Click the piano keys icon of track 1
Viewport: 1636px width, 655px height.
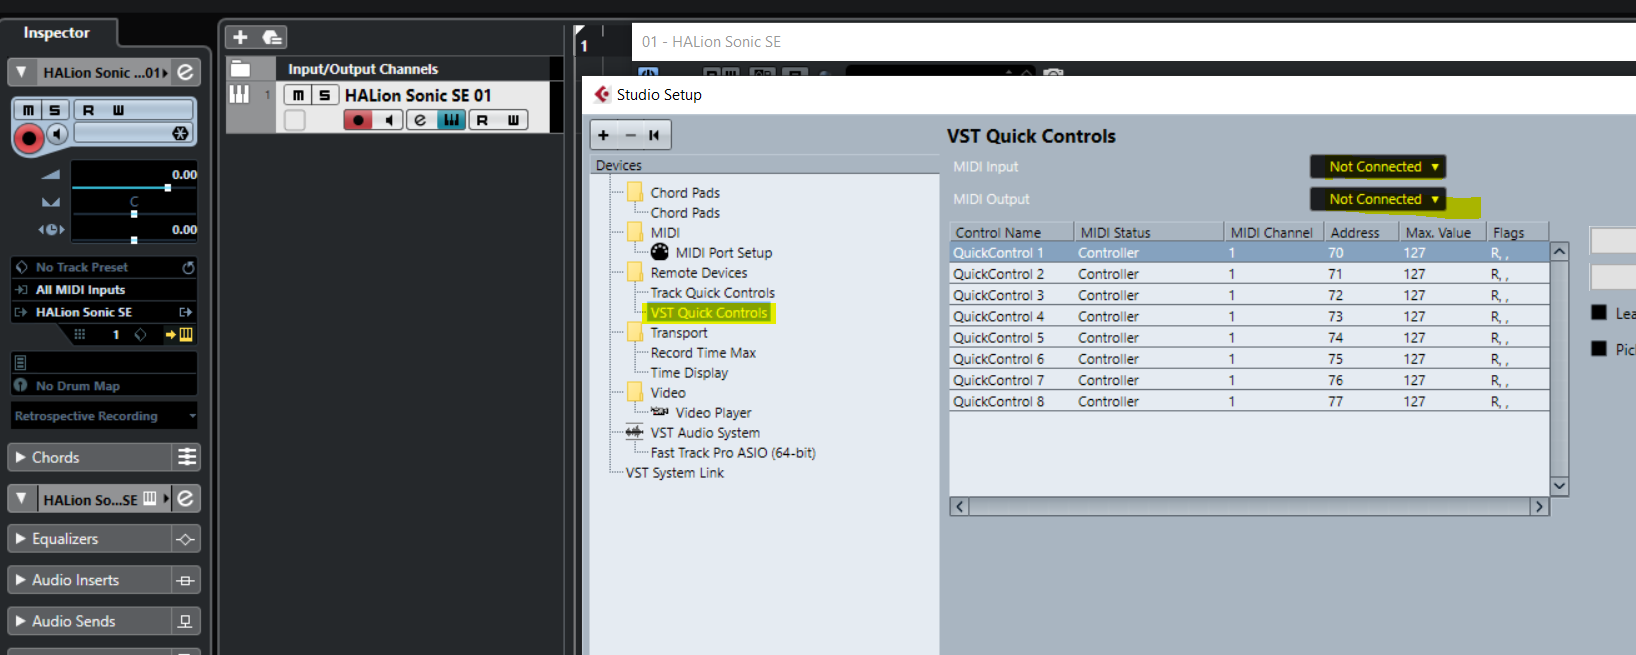pos(239,94)
